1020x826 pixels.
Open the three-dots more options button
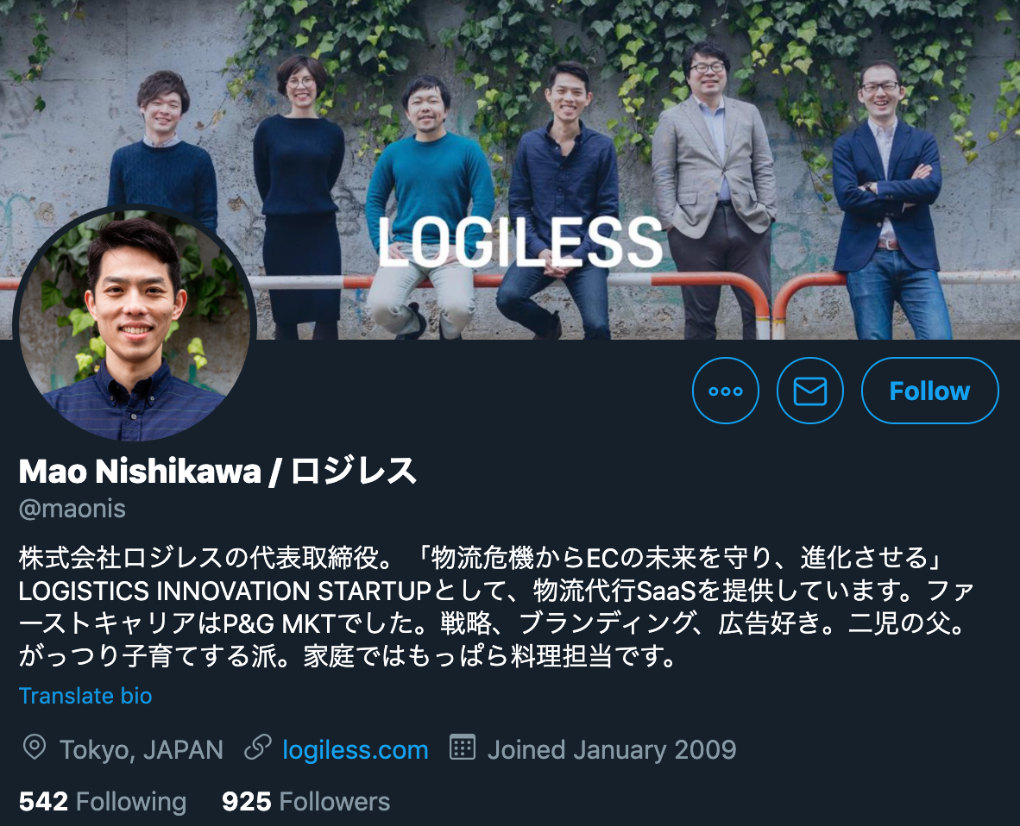pos(725,391)
